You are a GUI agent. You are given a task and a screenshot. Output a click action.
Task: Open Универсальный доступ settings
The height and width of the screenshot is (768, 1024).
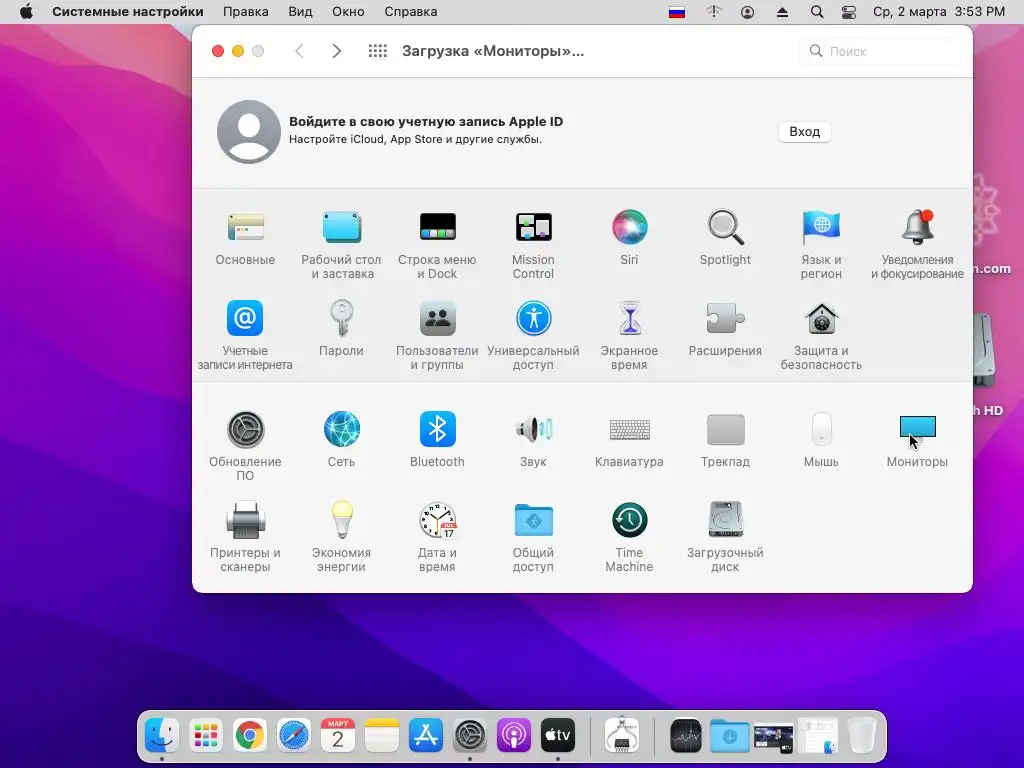533,336
